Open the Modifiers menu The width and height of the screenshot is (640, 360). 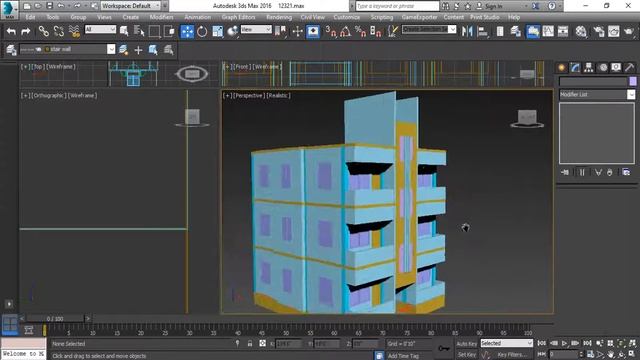(161, 17)
